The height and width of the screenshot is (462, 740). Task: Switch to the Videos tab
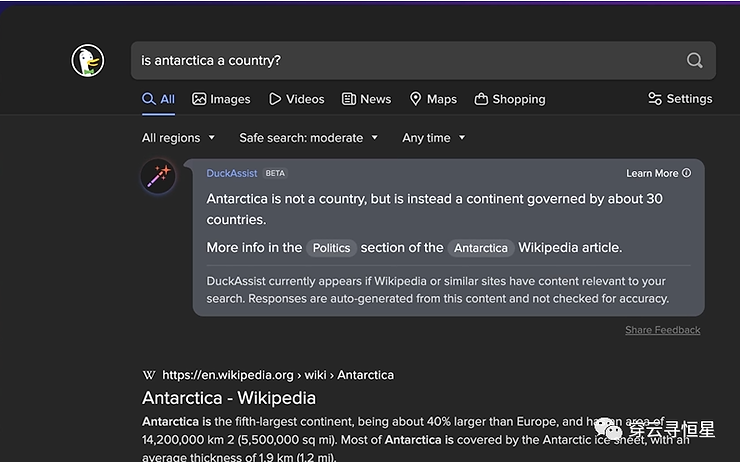point(296,99)
